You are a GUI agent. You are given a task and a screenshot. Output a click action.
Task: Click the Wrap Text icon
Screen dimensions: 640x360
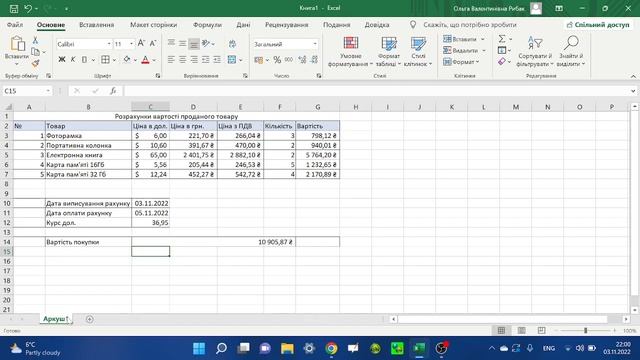click(x=232, y=44)
